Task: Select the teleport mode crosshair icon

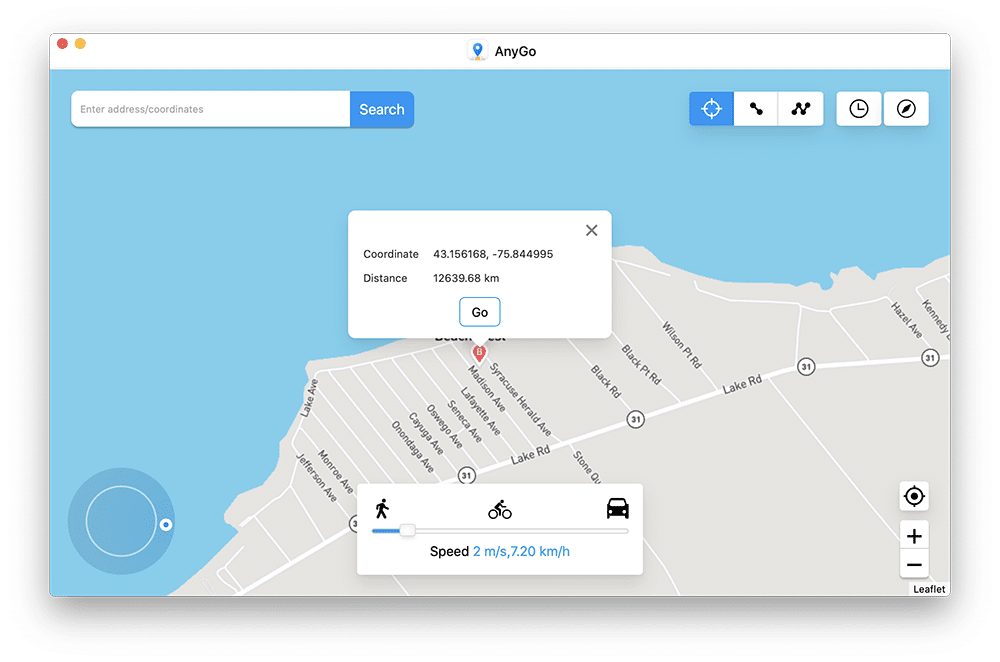Action: click(x=711, y=108)
